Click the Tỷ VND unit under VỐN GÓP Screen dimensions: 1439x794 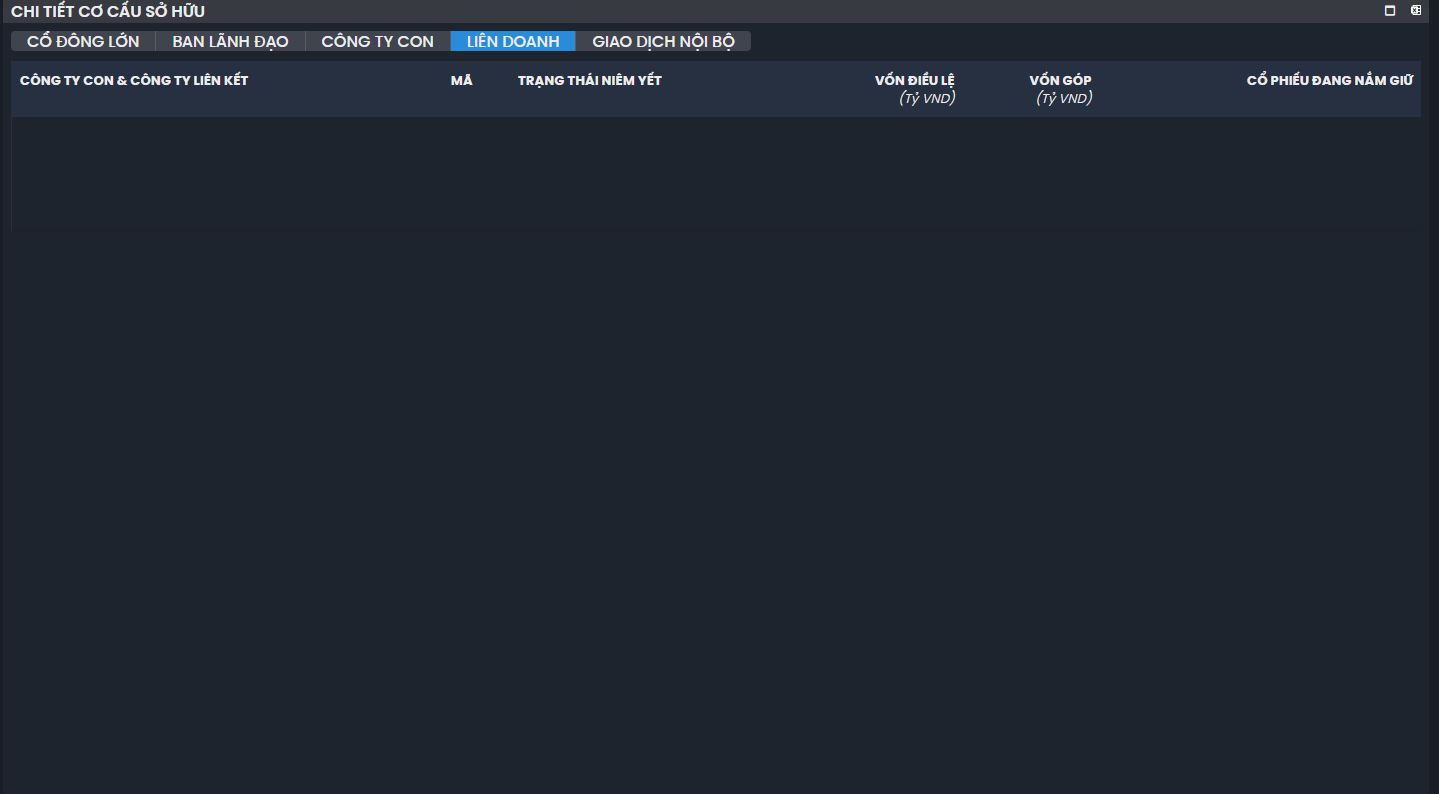point(1064,98)
